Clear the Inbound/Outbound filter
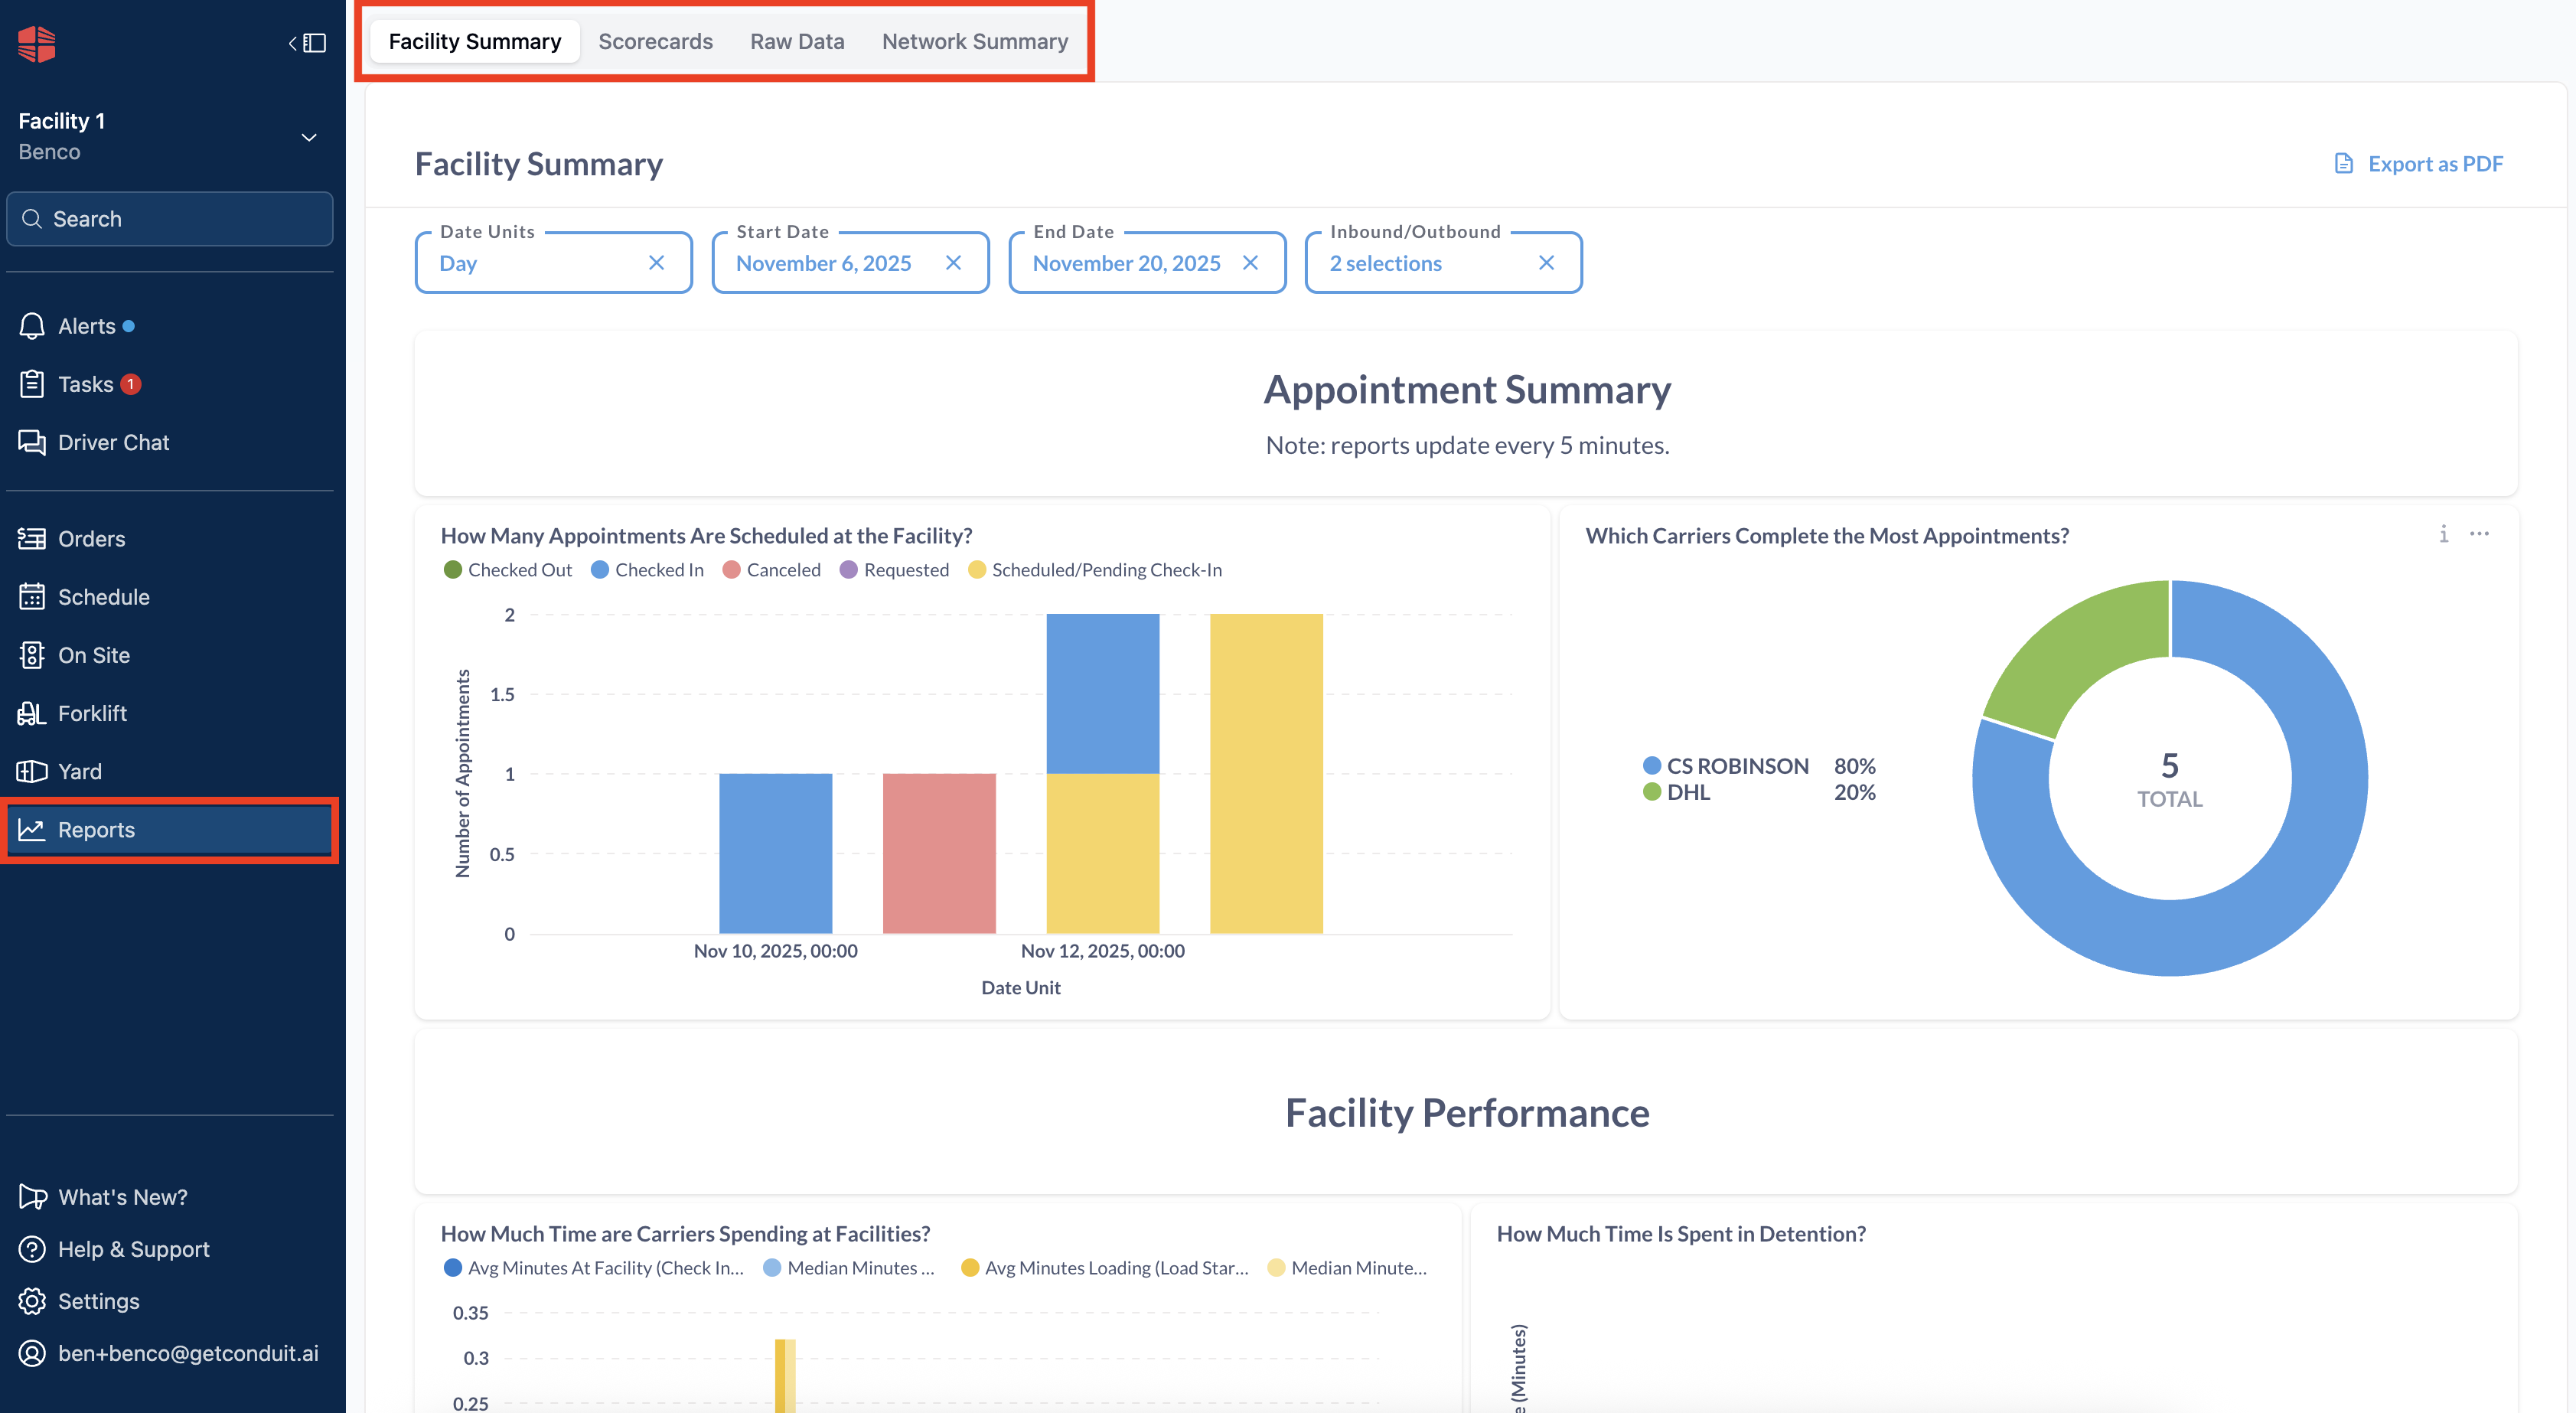This screenshot has width=2576, height=1413. [1546, 263]
